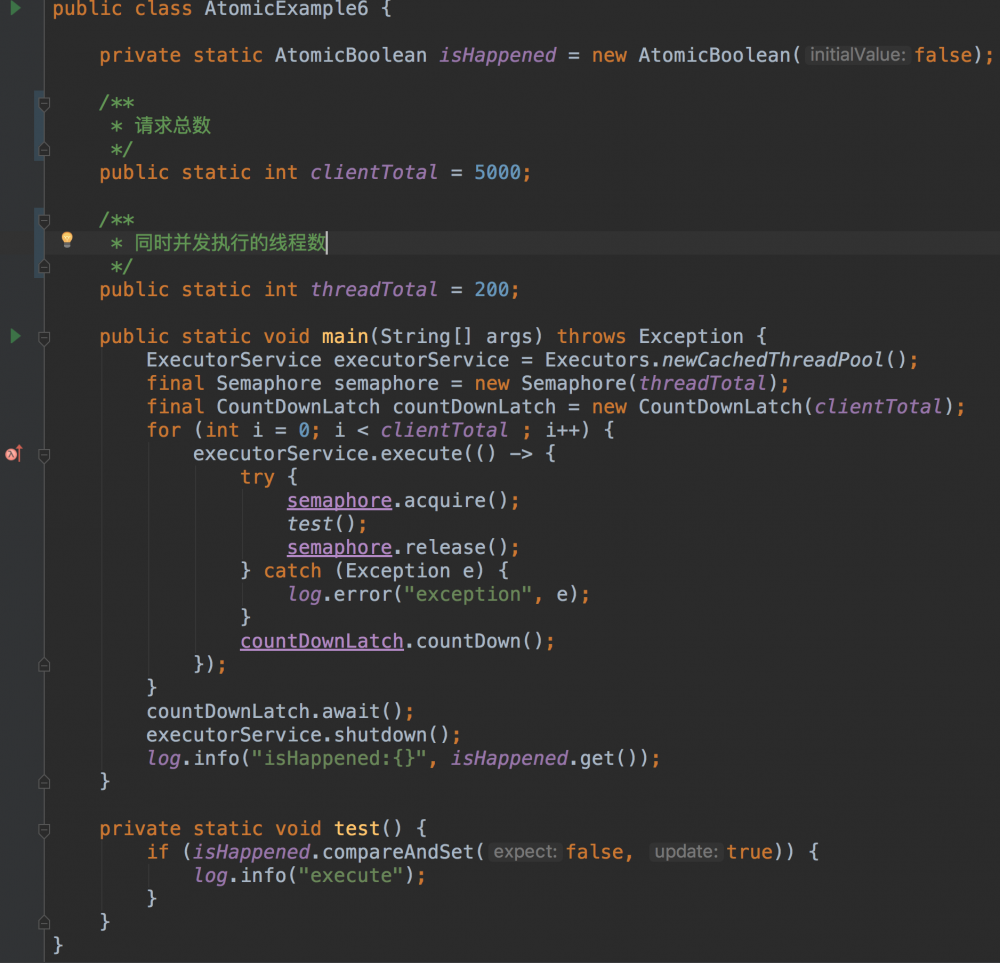Click the run icon beside the AtomicExample6 class

16,8
